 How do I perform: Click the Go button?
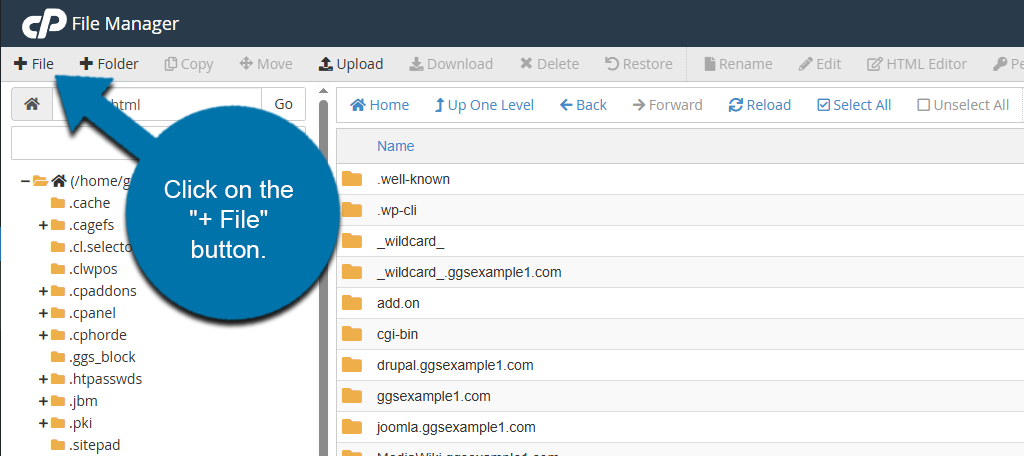coord(283,104)
